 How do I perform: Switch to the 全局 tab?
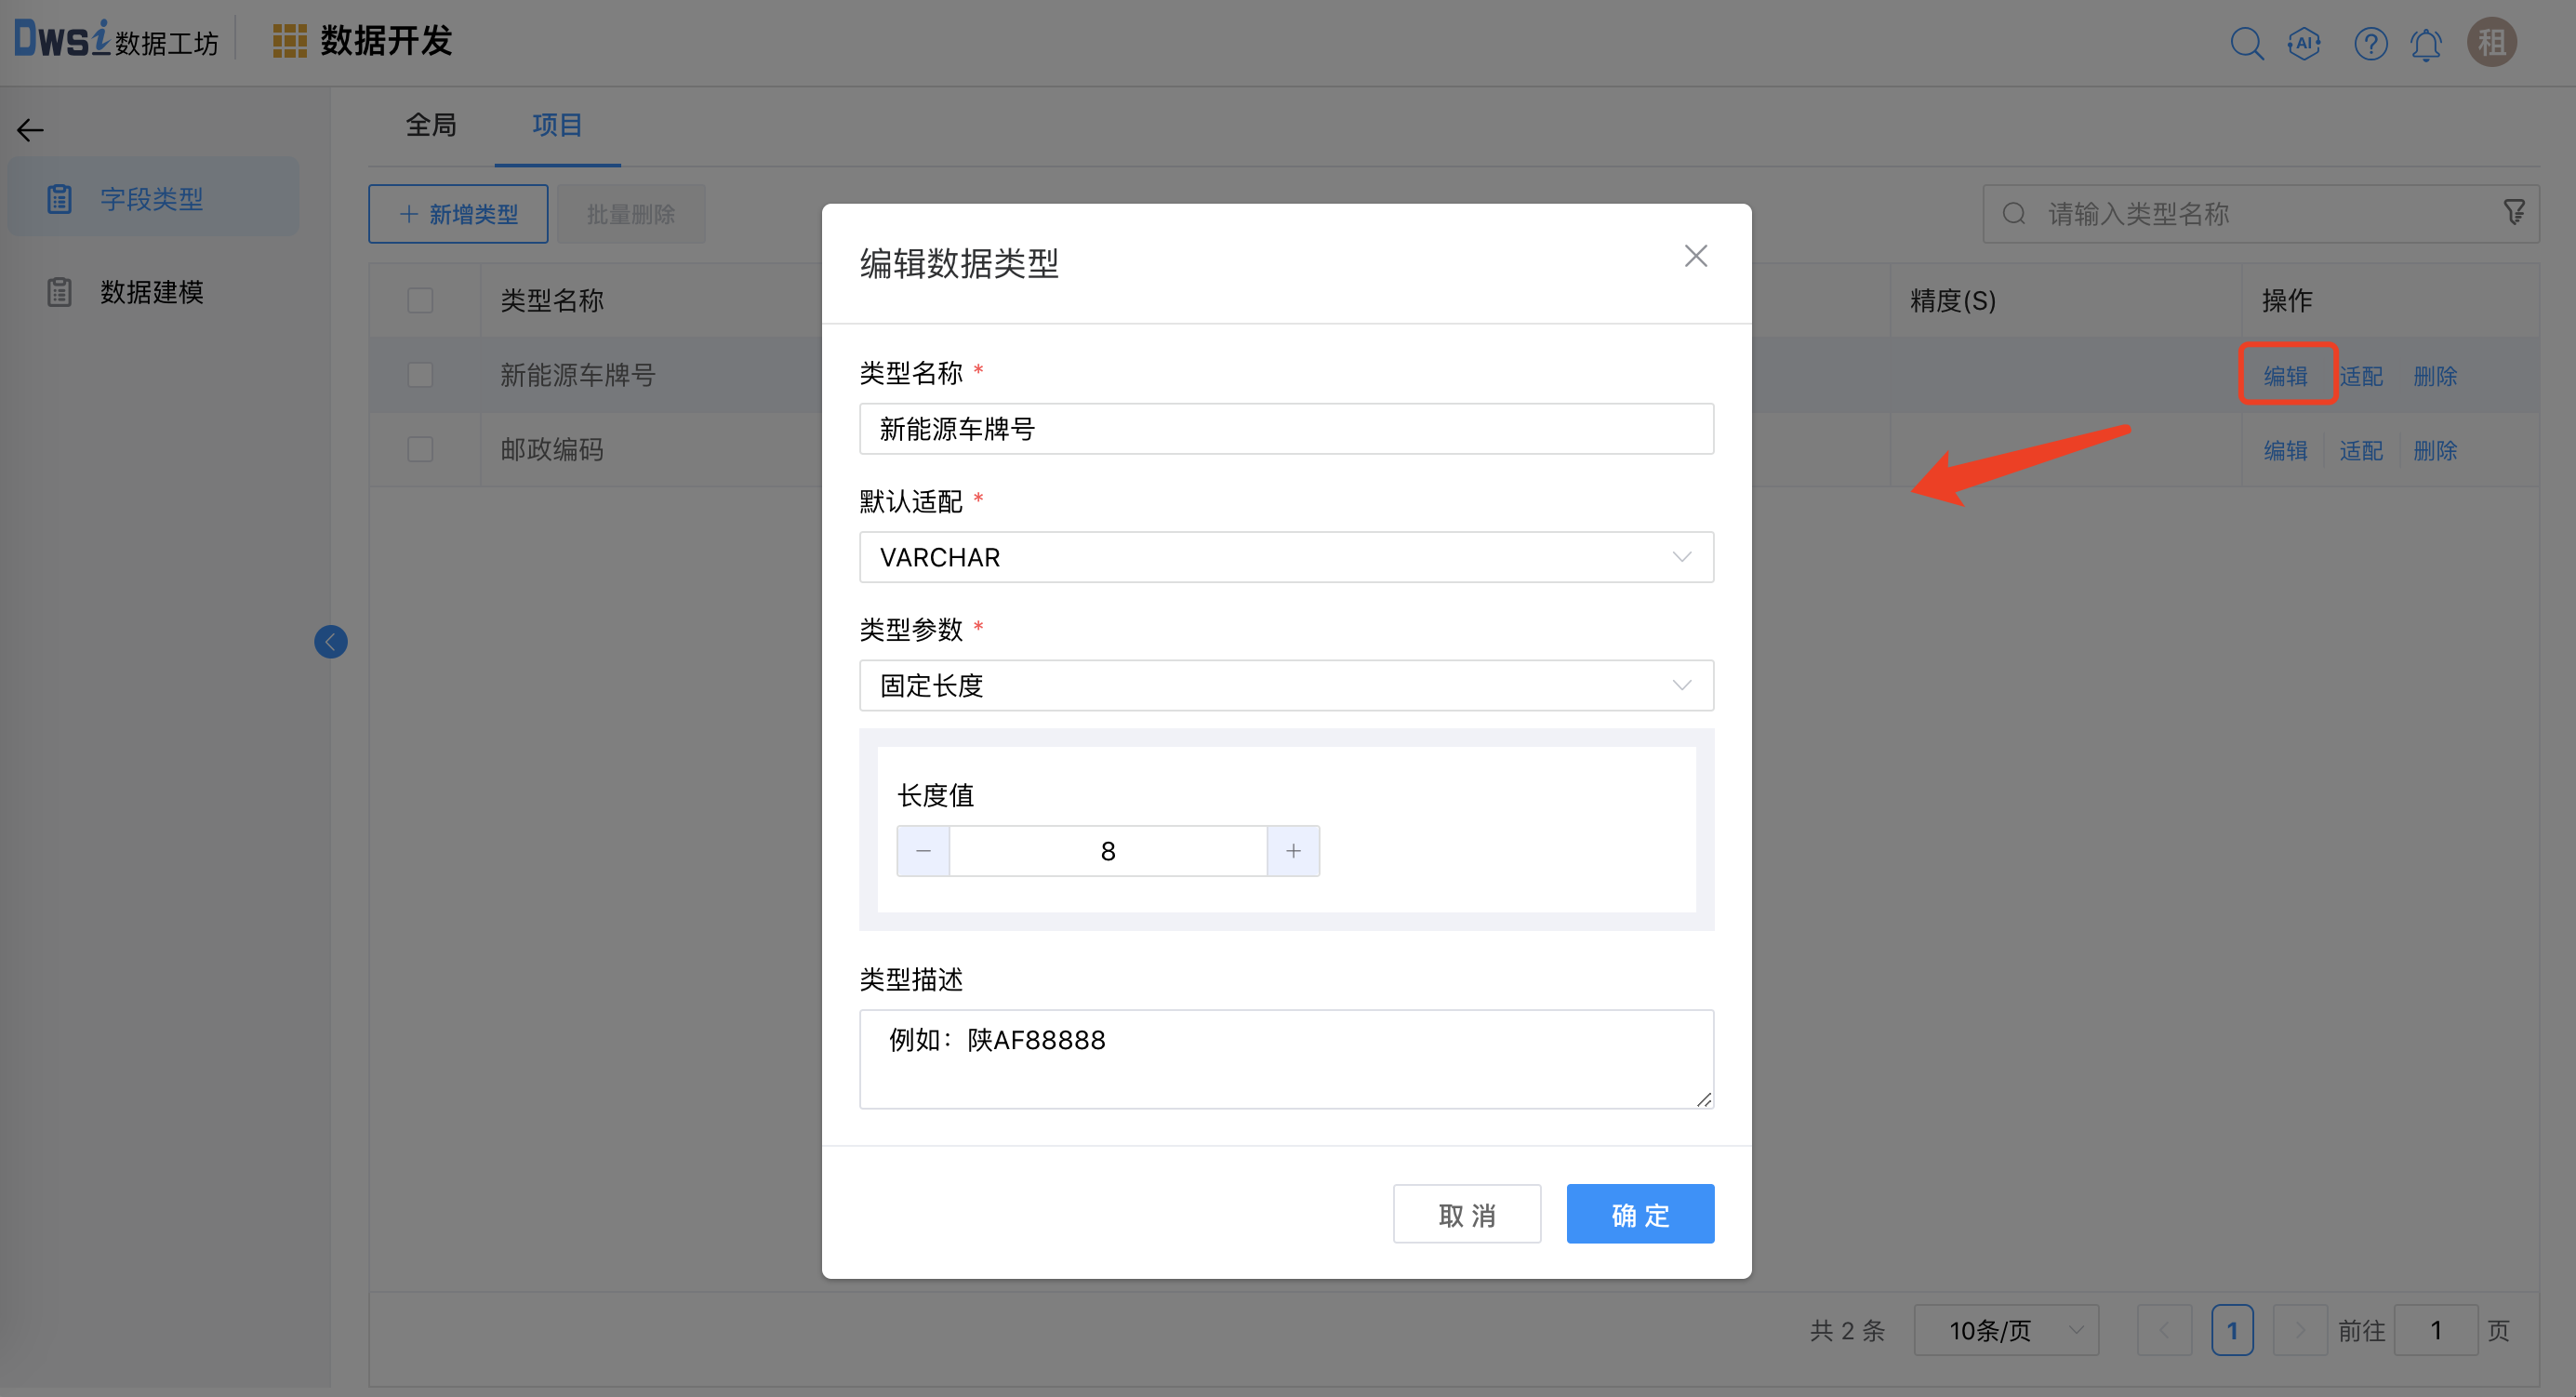tap(431, 125)
